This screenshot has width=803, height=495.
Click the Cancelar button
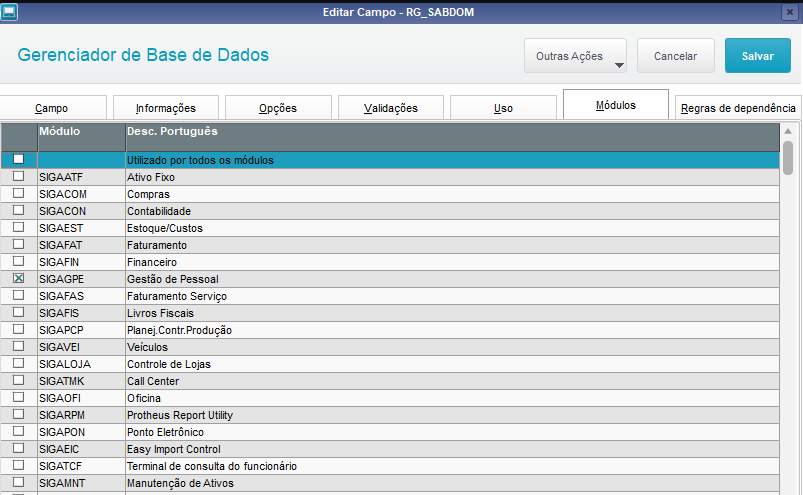click(x=675, y=56)
